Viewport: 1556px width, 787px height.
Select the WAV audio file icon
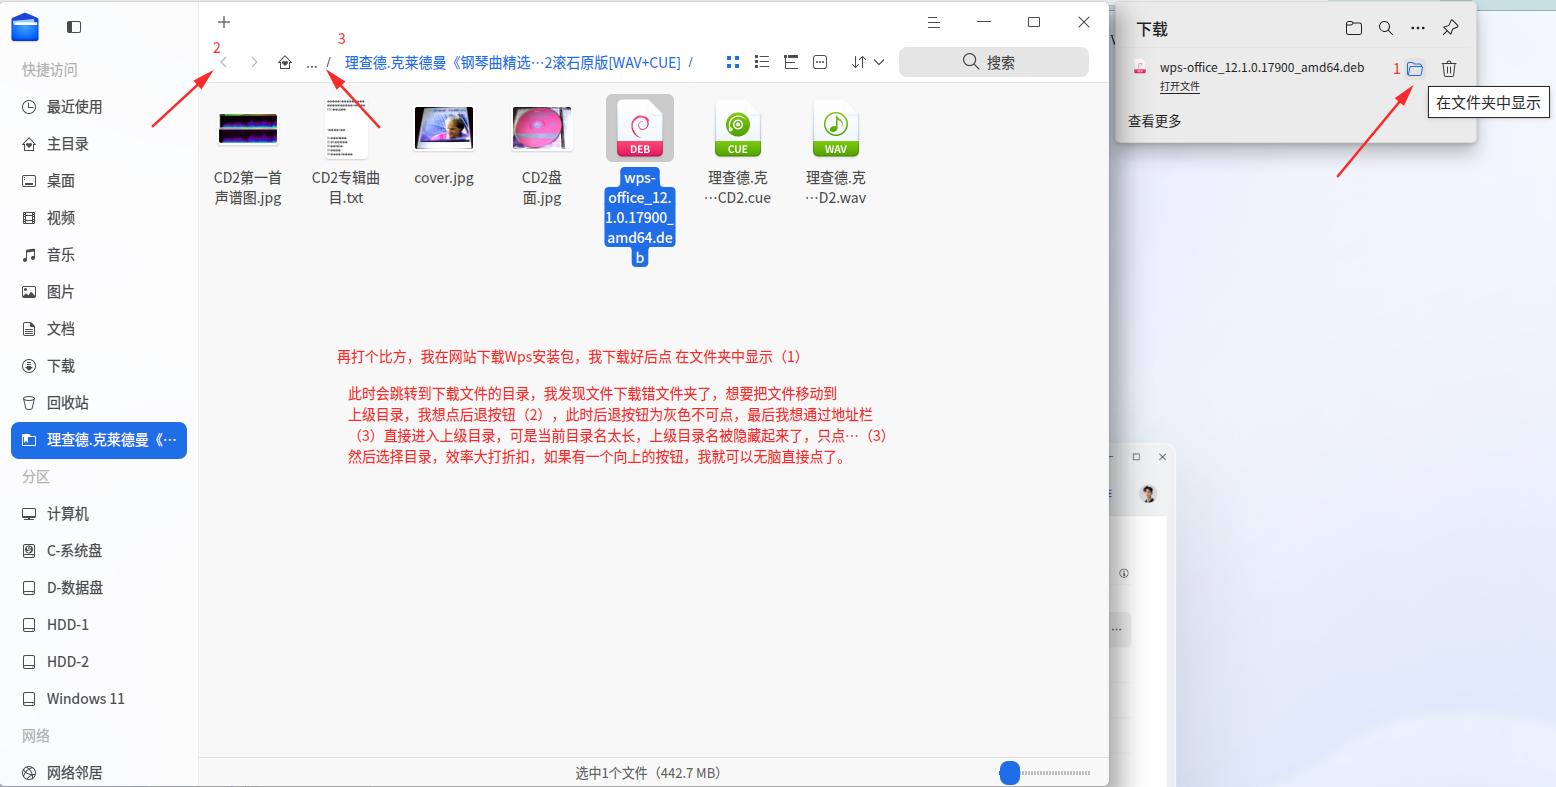tap(836, 128)
